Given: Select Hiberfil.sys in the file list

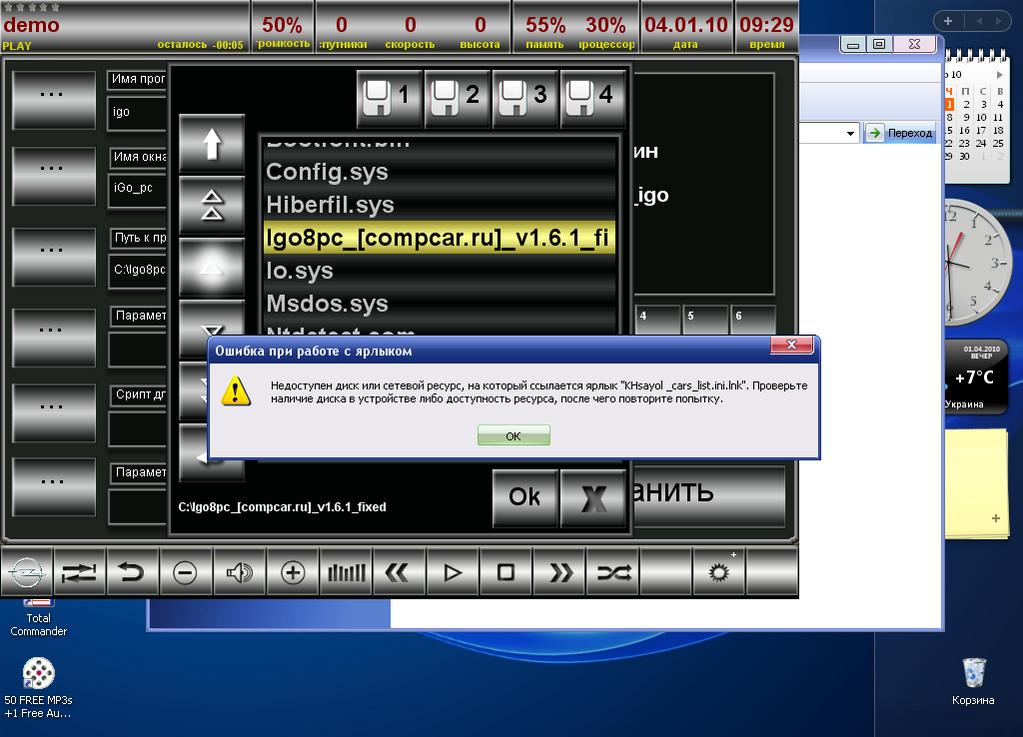Looking at the screenshot, I should 330,205.
